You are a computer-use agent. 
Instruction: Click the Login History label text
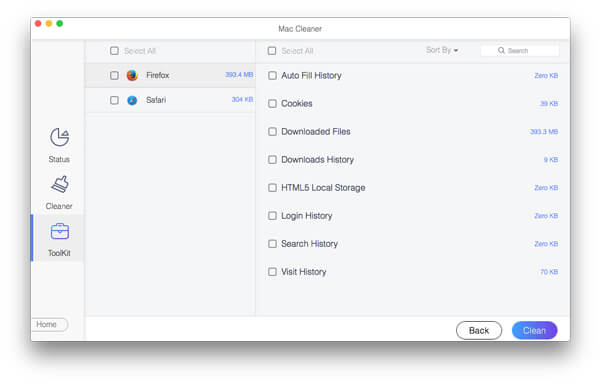click(x=307, y=216)
